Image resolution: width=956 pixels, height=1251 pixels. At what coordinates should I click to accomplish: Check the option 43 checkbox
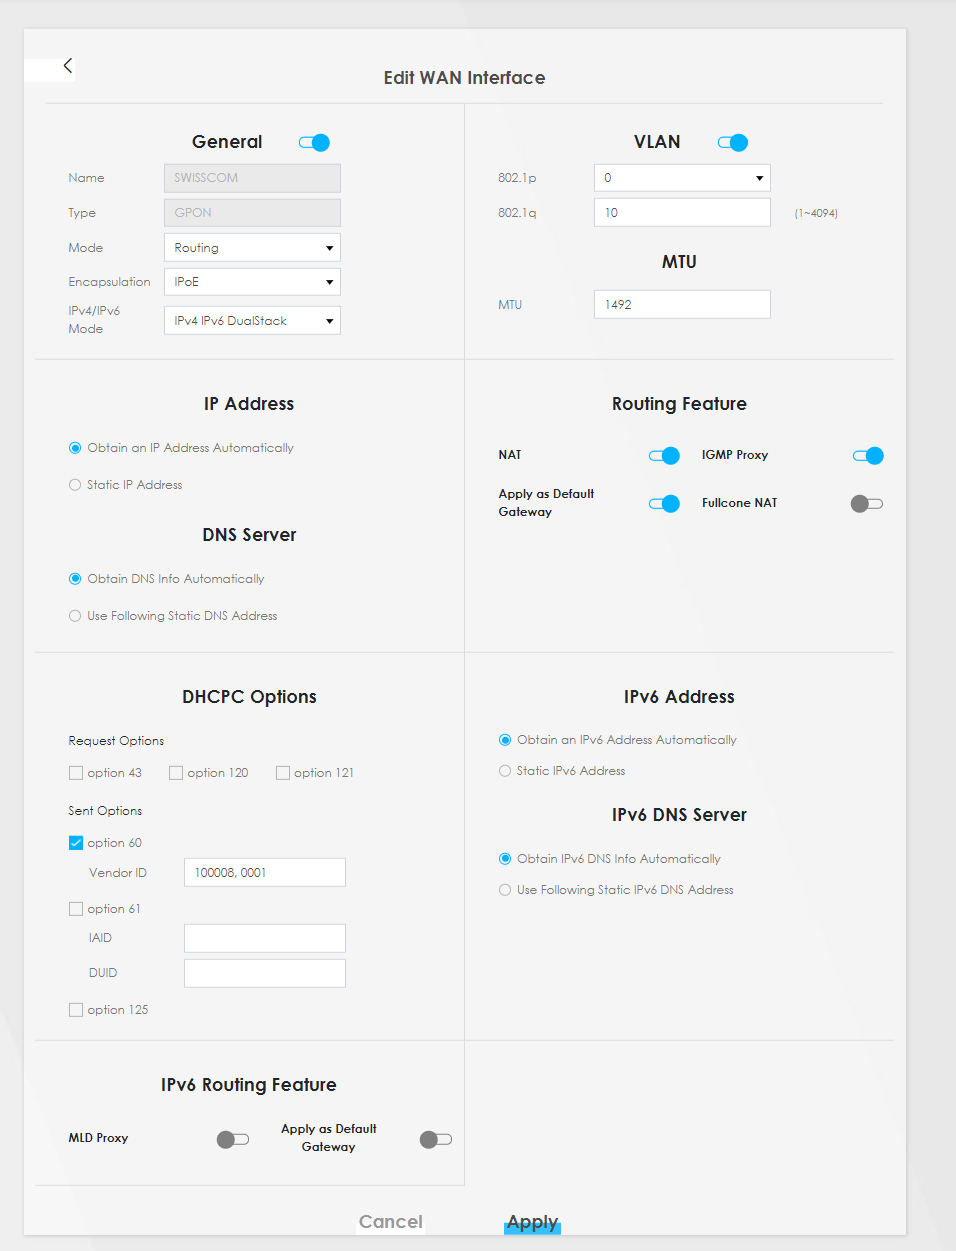point(76,773)
